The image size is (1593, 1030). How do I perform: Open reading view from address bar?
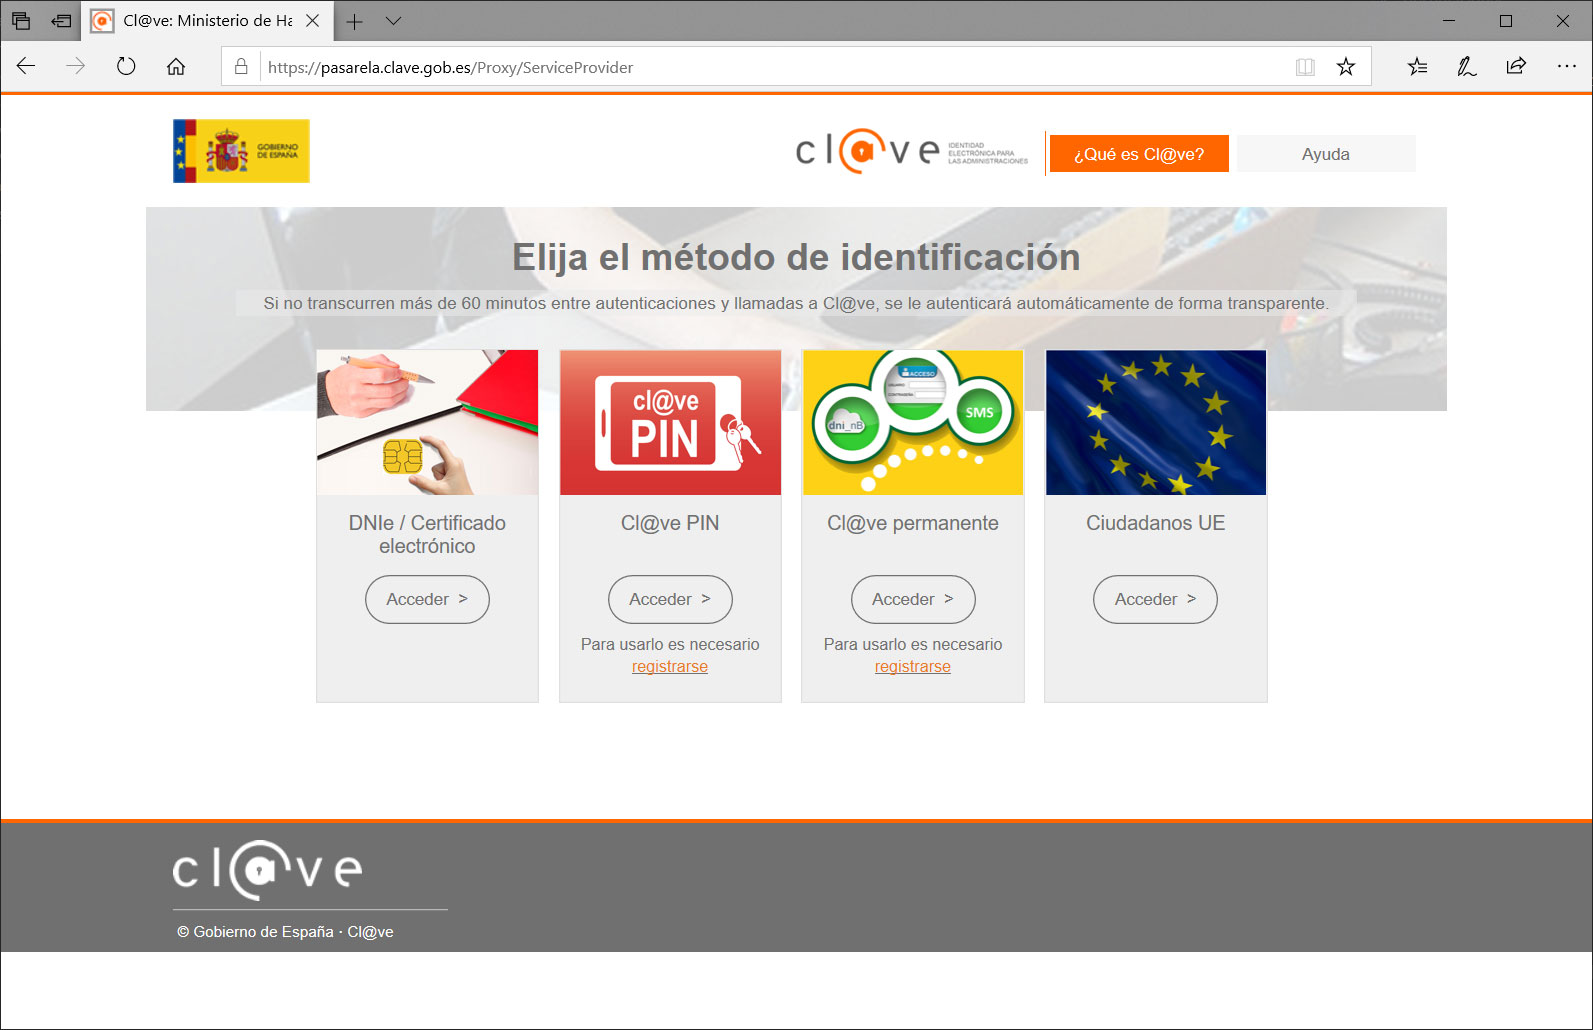1305,67
